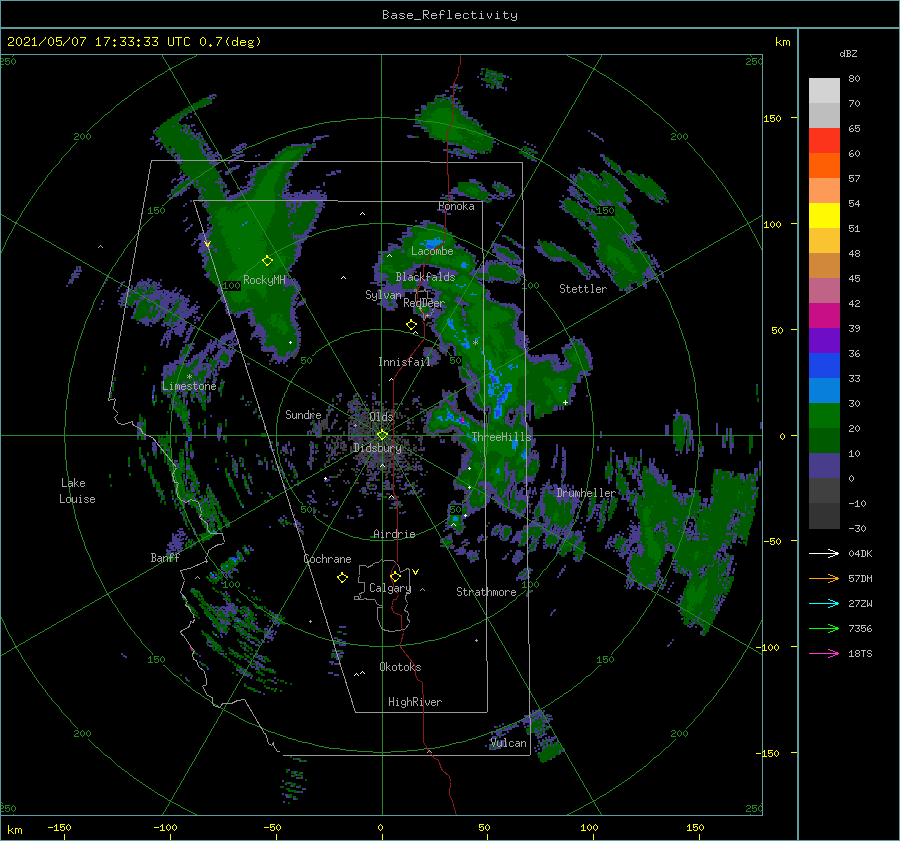Click the Limestone label
Image resolution: width=900 pixels, height=841 pixels.
[189, 386]
